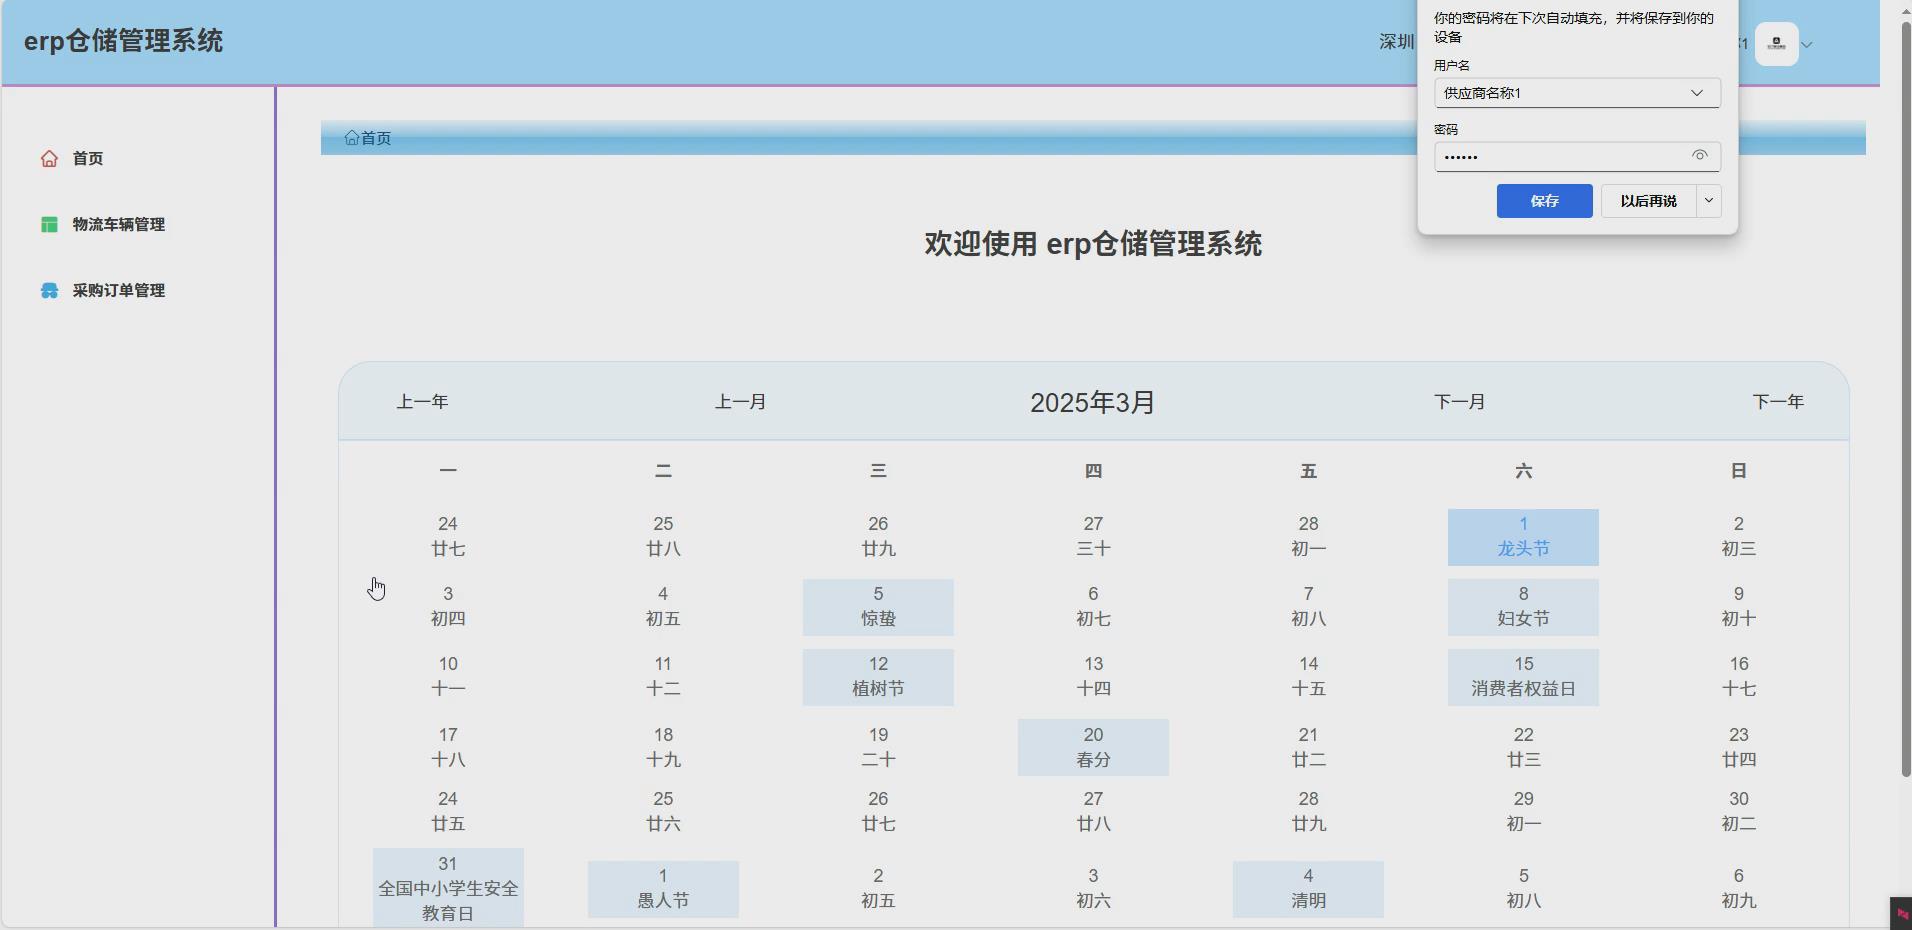Select day 22 廿三 on the calendar

(1523, 747)
